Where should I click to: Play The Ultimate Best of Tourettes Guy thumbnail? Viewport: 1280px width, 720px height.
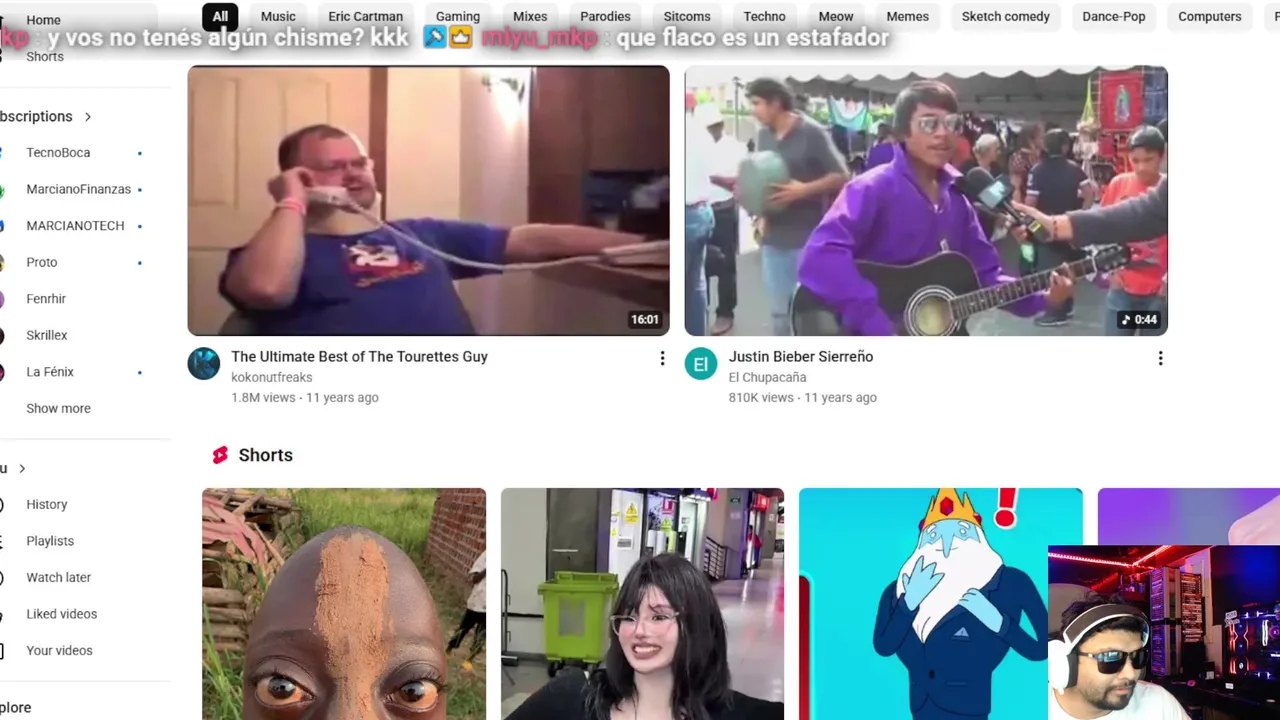tap(428, 200)
